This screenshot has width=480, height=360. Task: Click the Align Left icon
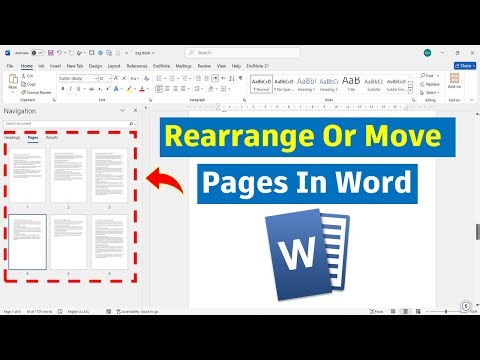159,89
